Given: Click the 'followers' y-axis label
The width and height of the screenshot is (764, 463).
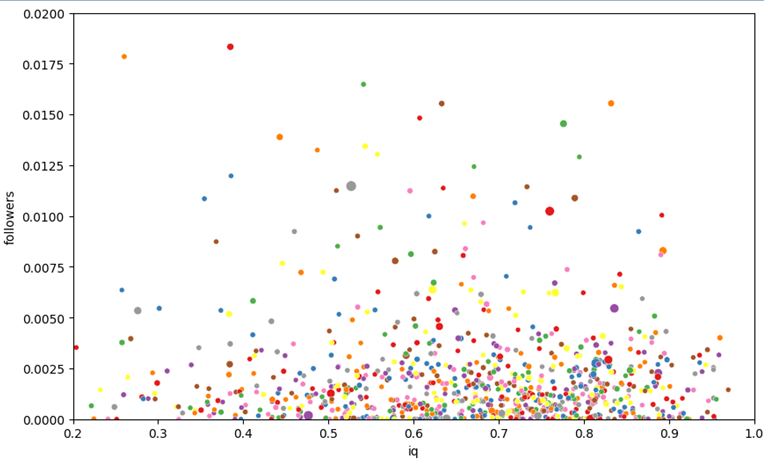Looking at the screenshot, I should [x=9, y=217].
